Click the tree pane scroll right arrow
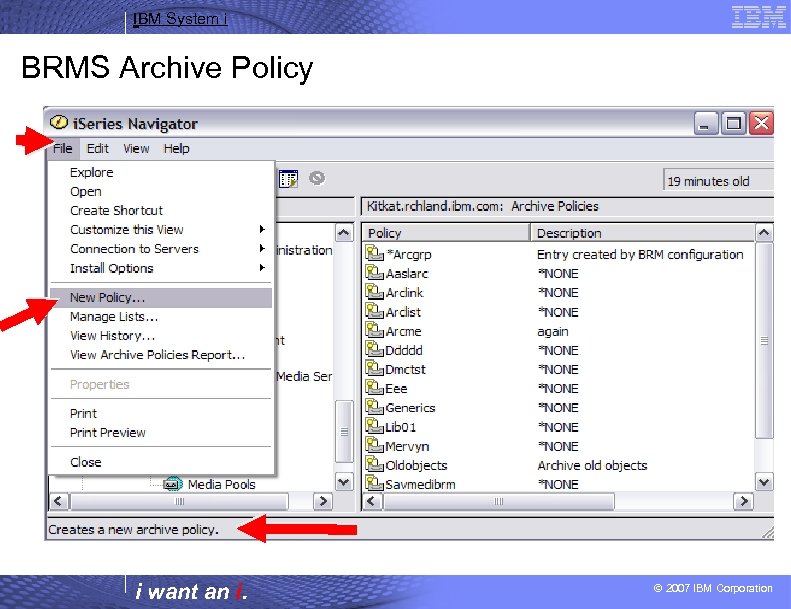 tap(323, 501)
